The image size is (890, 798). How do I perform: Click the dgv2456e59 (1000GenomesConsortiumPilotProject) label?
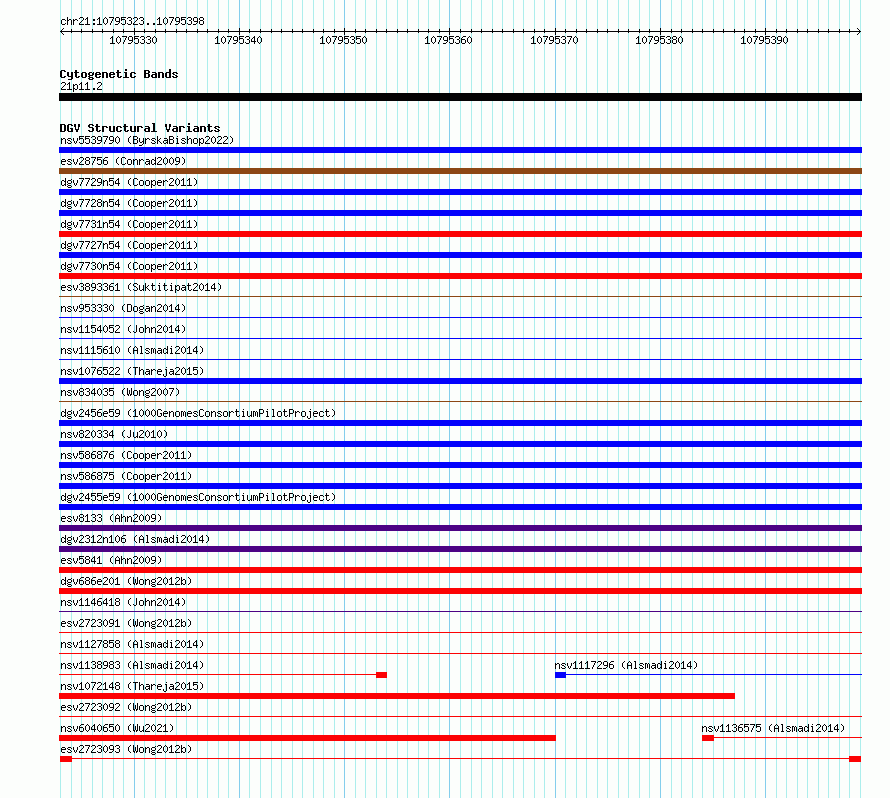tap(198, 413)
